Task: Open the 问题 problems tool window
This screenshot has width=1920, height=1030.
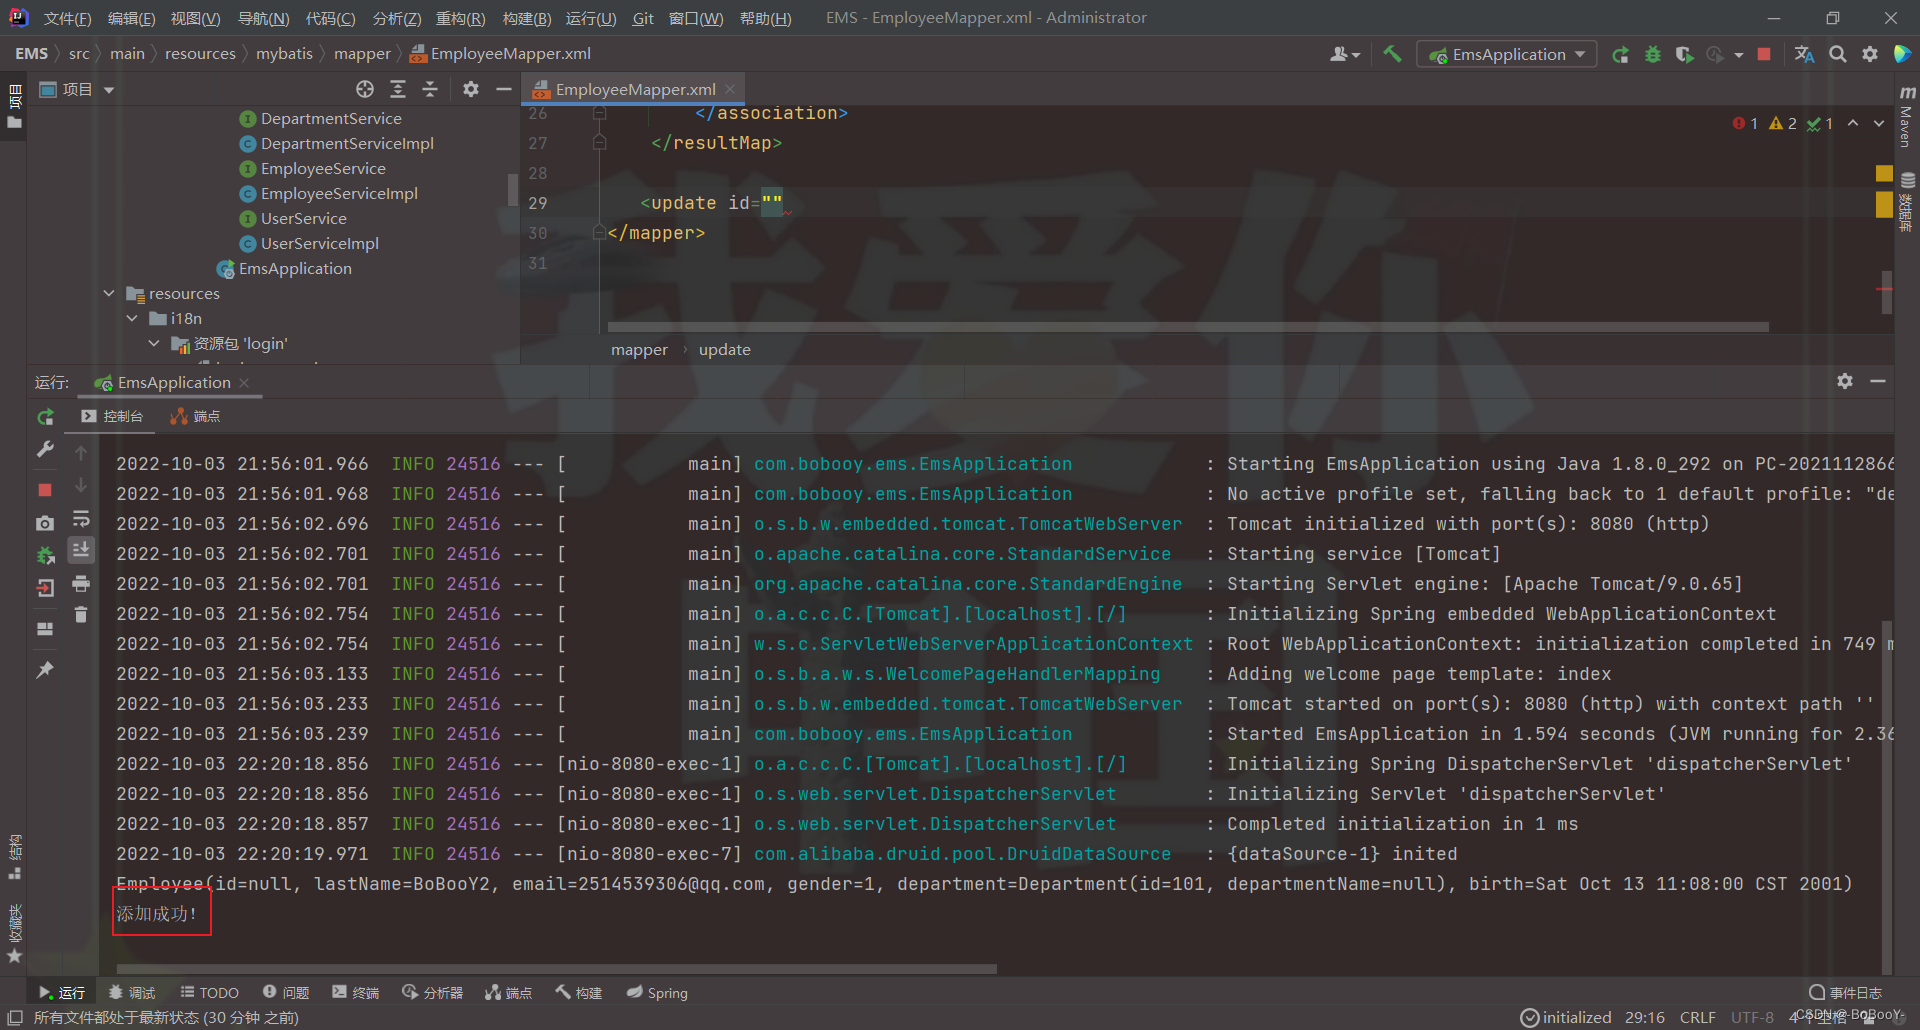Action: tap(286, 992)
